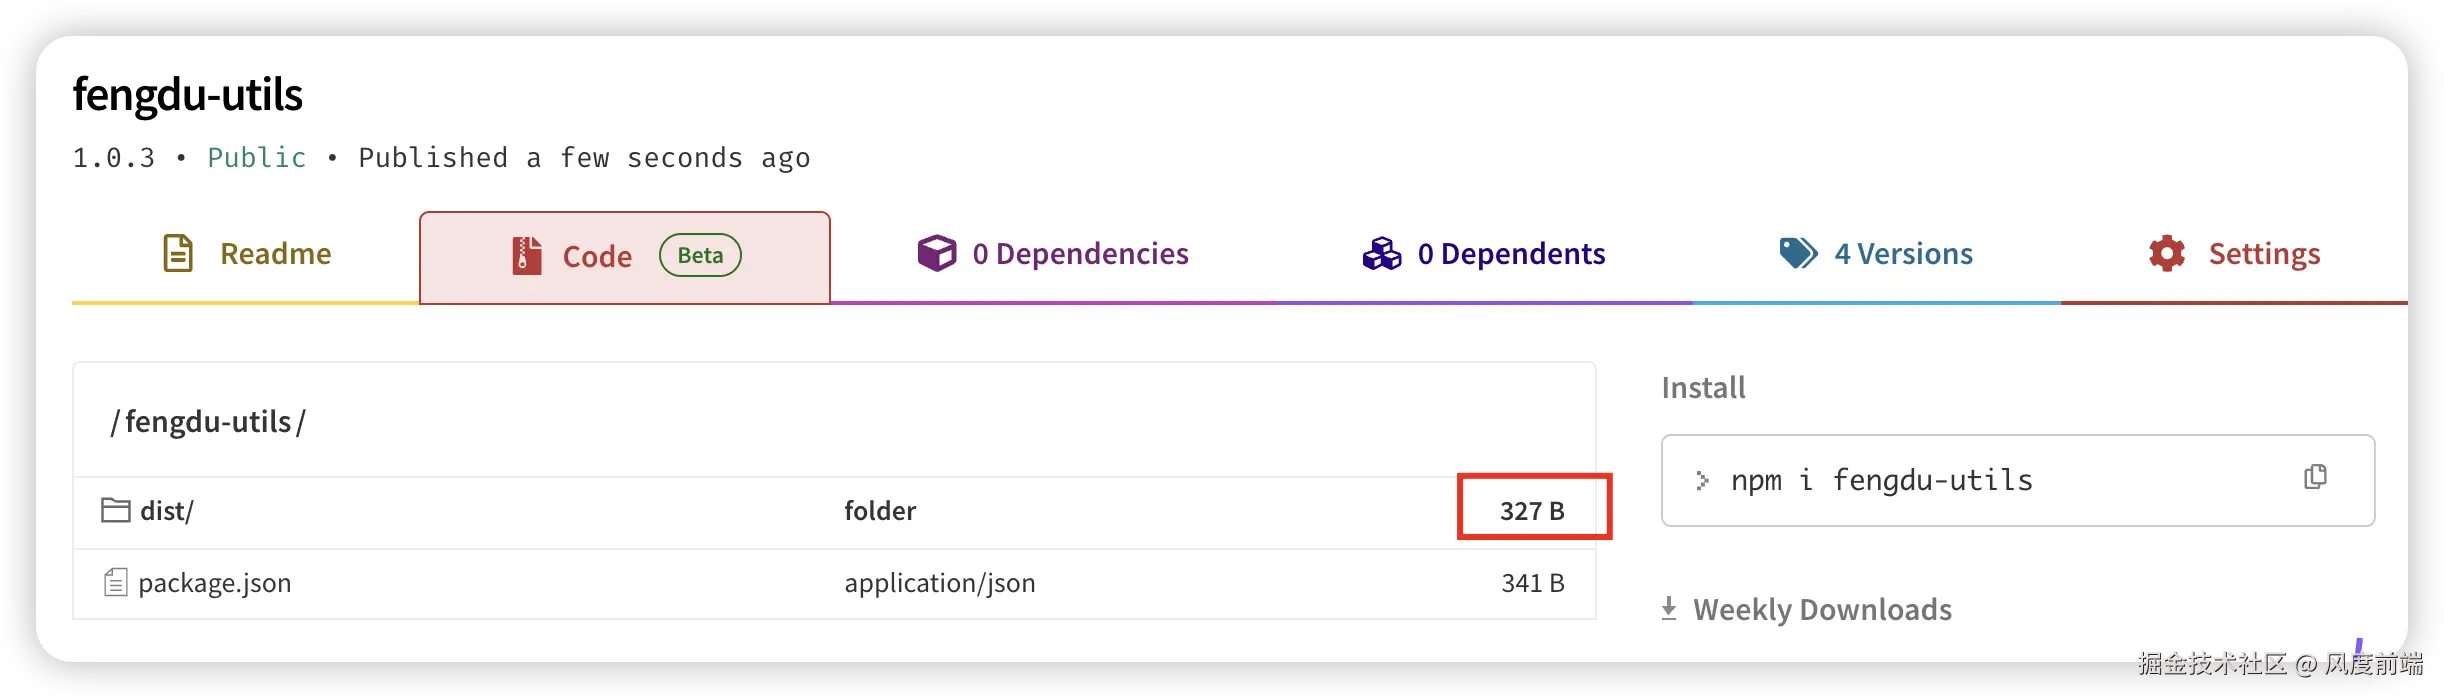Click the package.json file icon

pos(116,582)
